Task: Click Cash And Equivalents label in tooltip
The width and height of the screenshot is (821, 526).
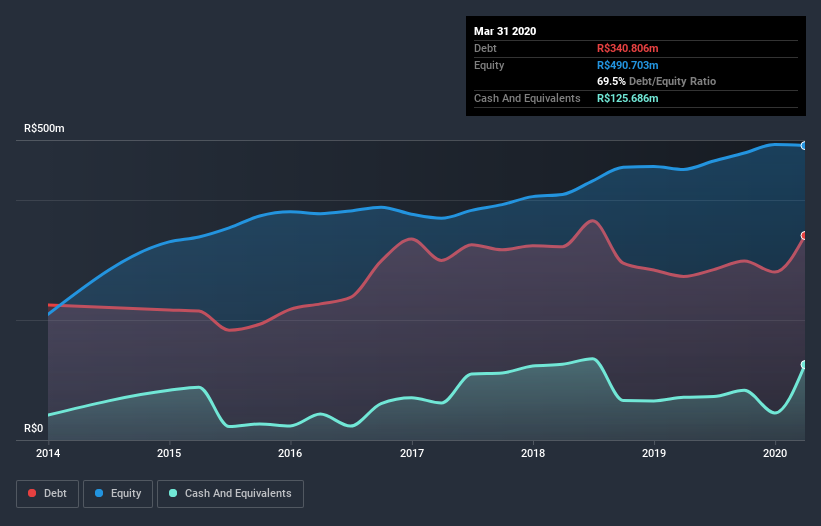Action: click(527, 98)
